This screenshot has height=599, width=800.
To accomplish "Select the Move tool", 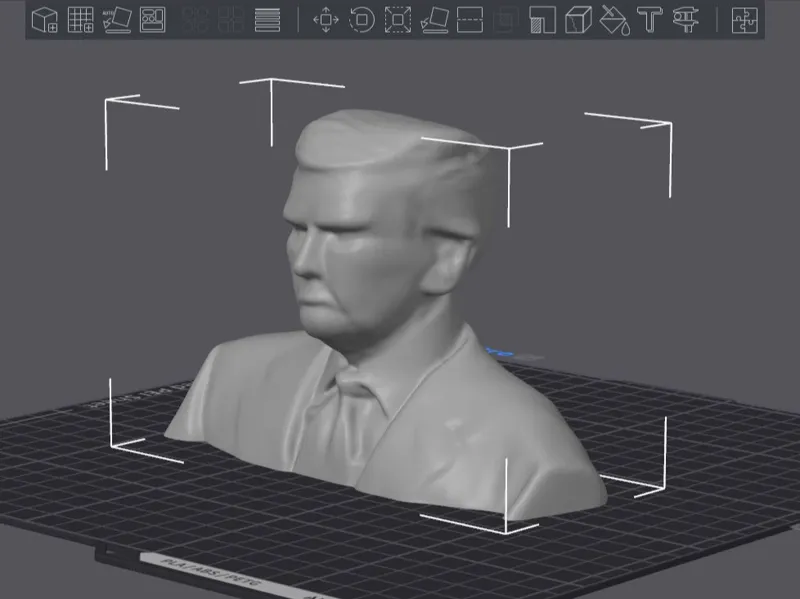I will click(x=326, y=20).
